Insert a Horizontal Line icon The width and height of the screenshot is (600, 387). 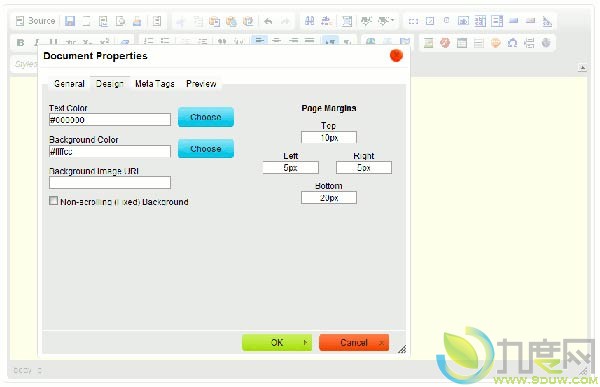pos(479,43)
